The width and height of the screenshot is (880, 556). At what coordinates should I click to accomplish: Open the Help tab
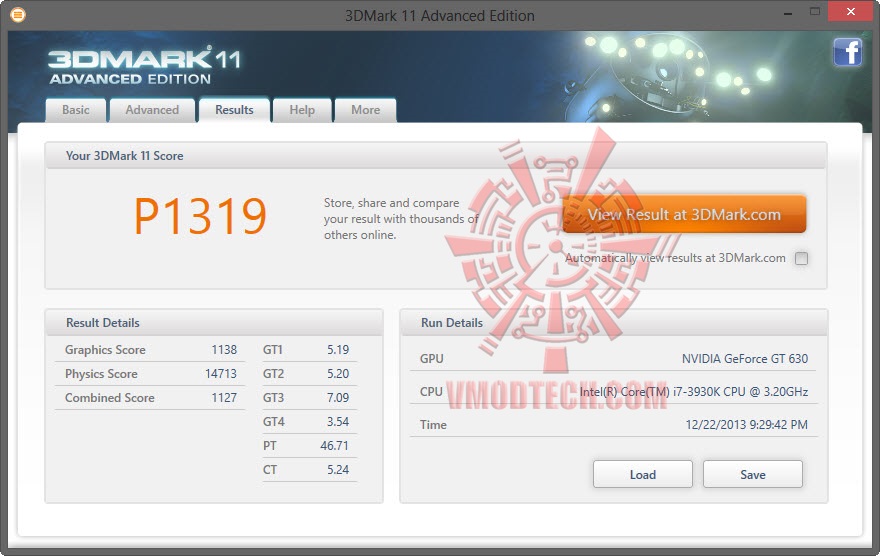302,110
